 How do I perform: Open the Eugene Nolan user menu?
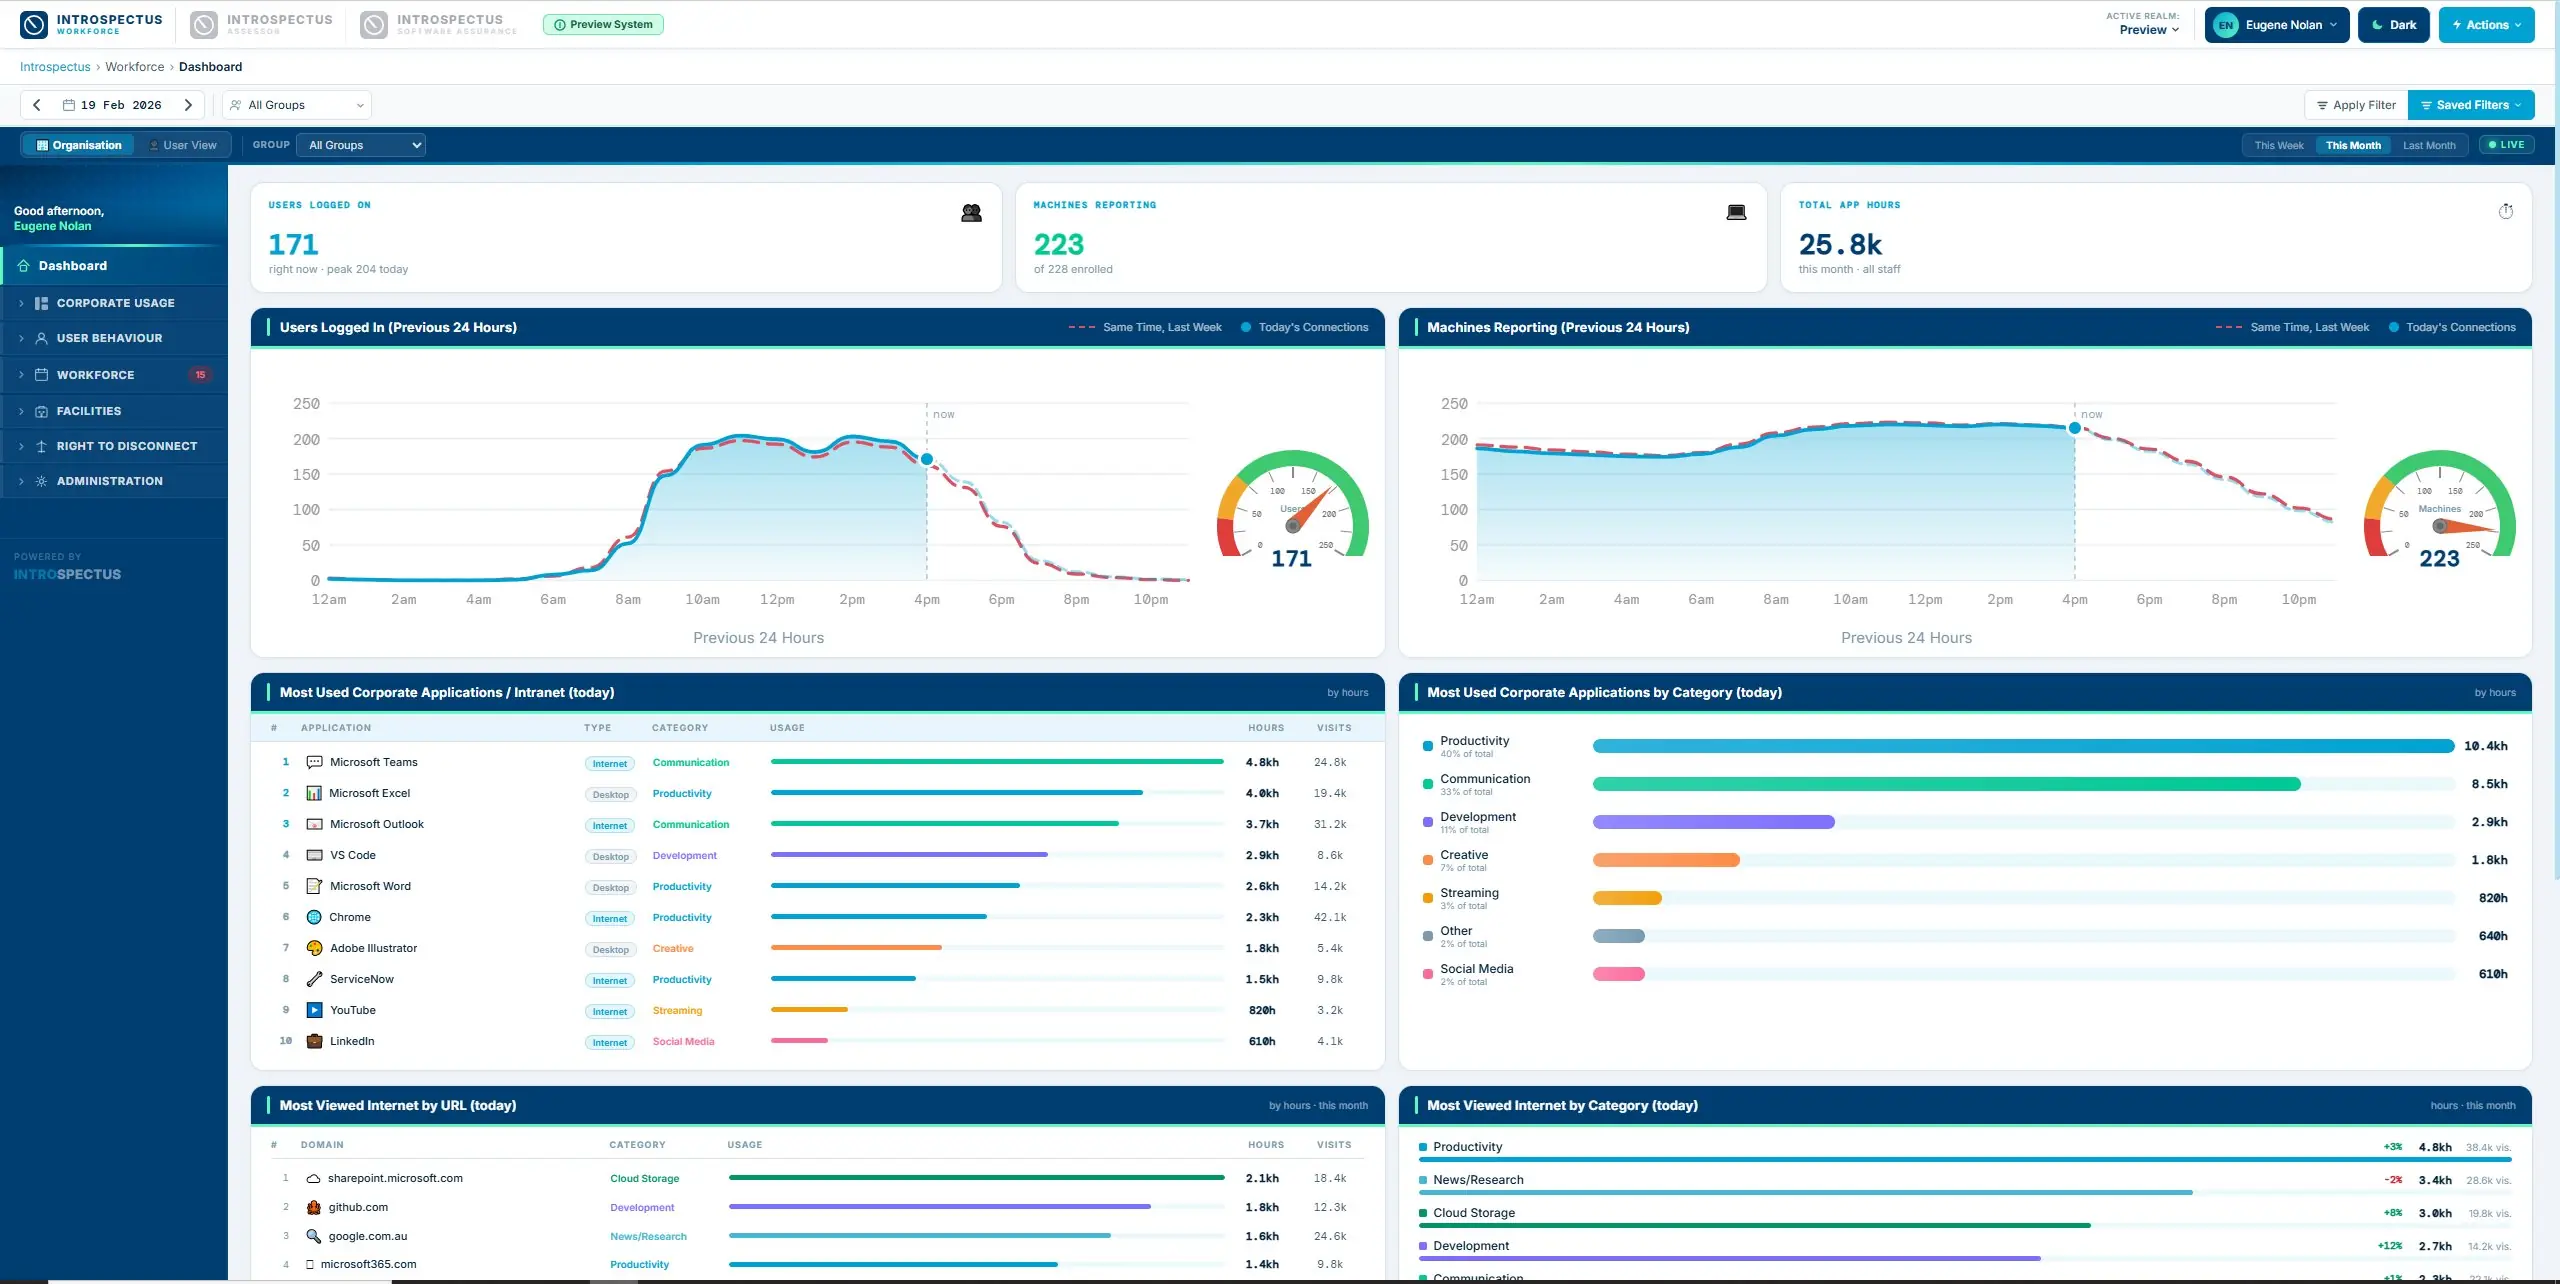click(2277, 25)
